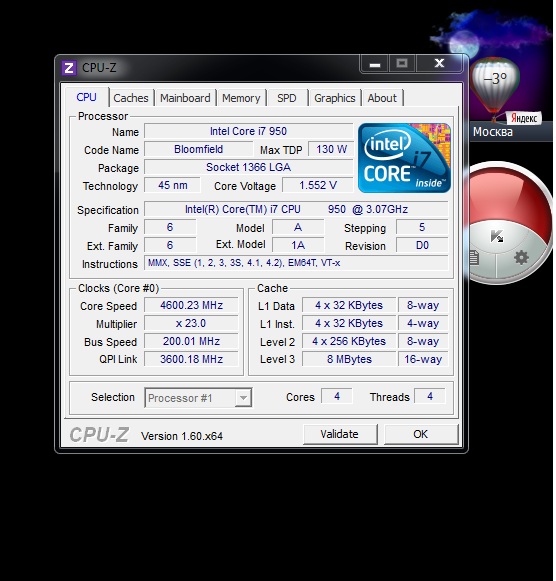Click the Version 1.60.x64 text
556x581 pixels.
[x=182, y=436]
